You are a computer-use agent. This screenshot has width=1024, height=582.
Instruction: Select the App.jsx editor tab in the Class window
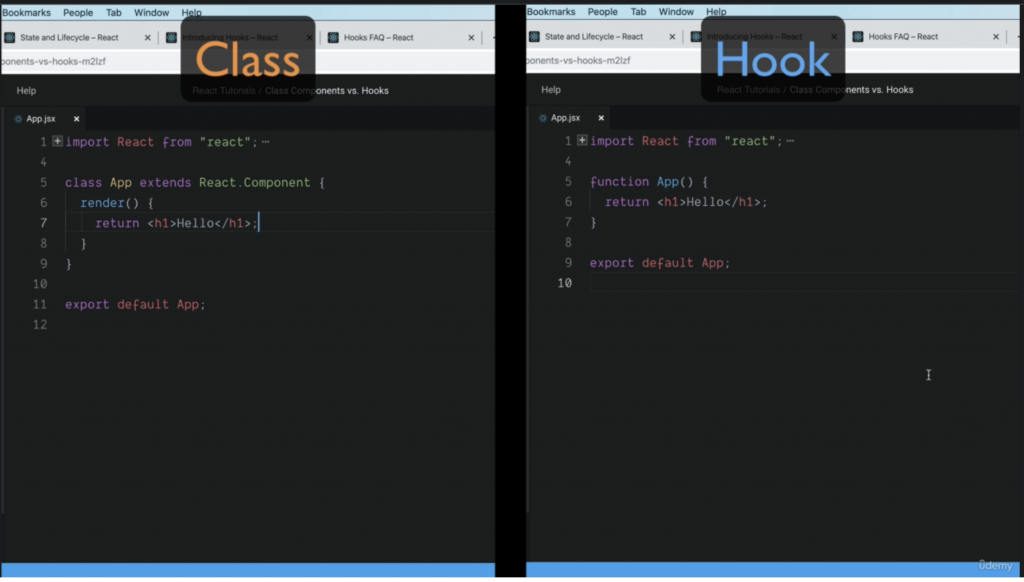pyautogui.click(x=46, y=119)
